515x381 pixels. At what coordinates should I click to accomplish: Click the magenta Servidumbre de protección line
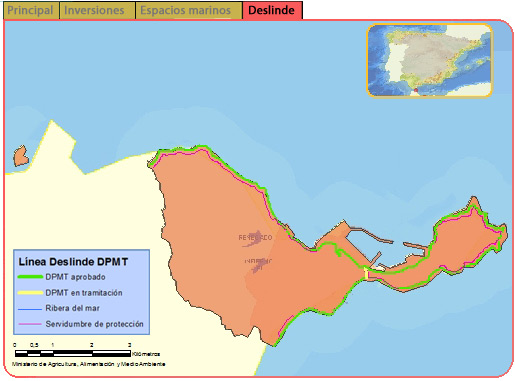[30, 324]
